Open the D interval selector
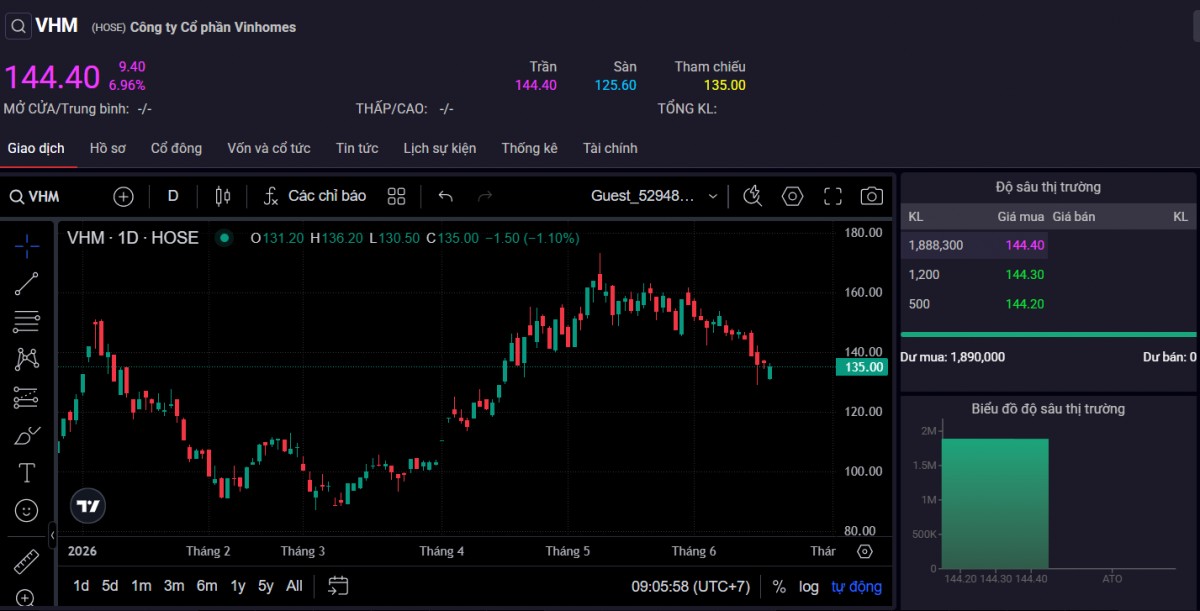This screenshot has width=1200, height=611. (x=173, y=196)
